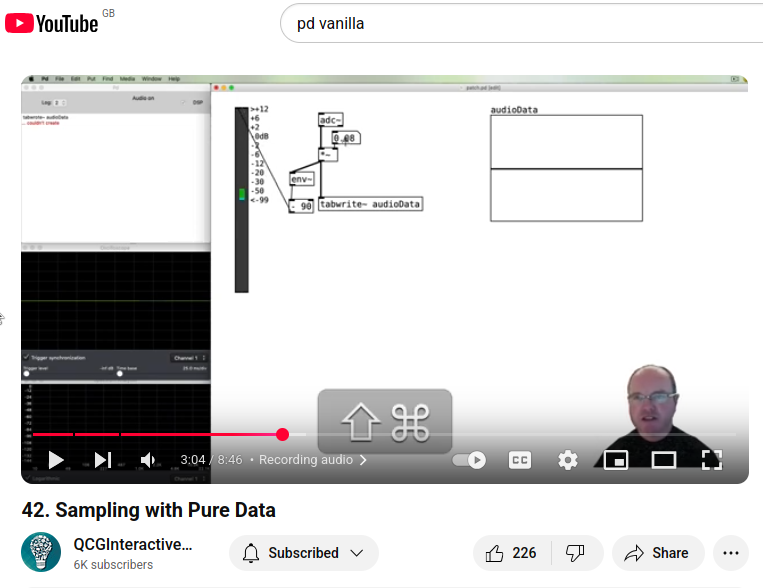Open the Pd Put menu in video
The image size is (763, 588).
(x=91, y=79)
